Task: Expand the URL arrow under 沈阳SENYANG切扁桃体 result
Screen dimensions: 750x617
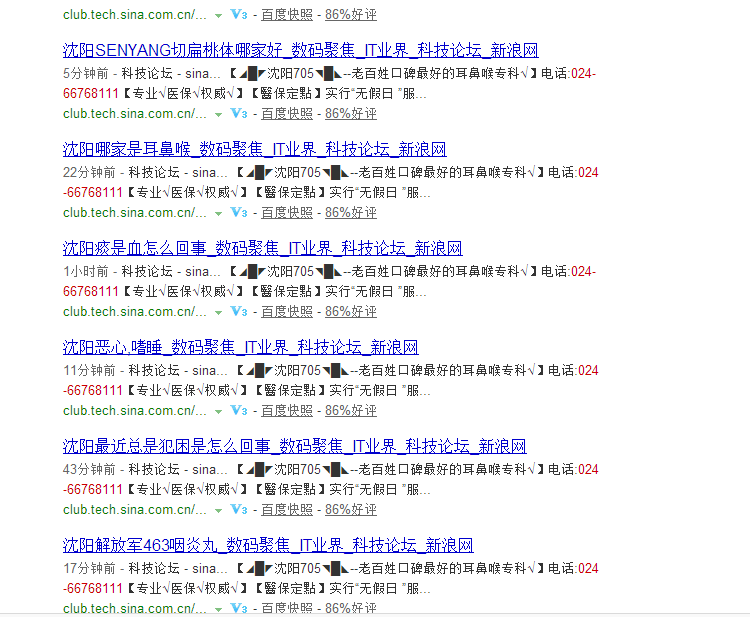Action: click(219, 115)
